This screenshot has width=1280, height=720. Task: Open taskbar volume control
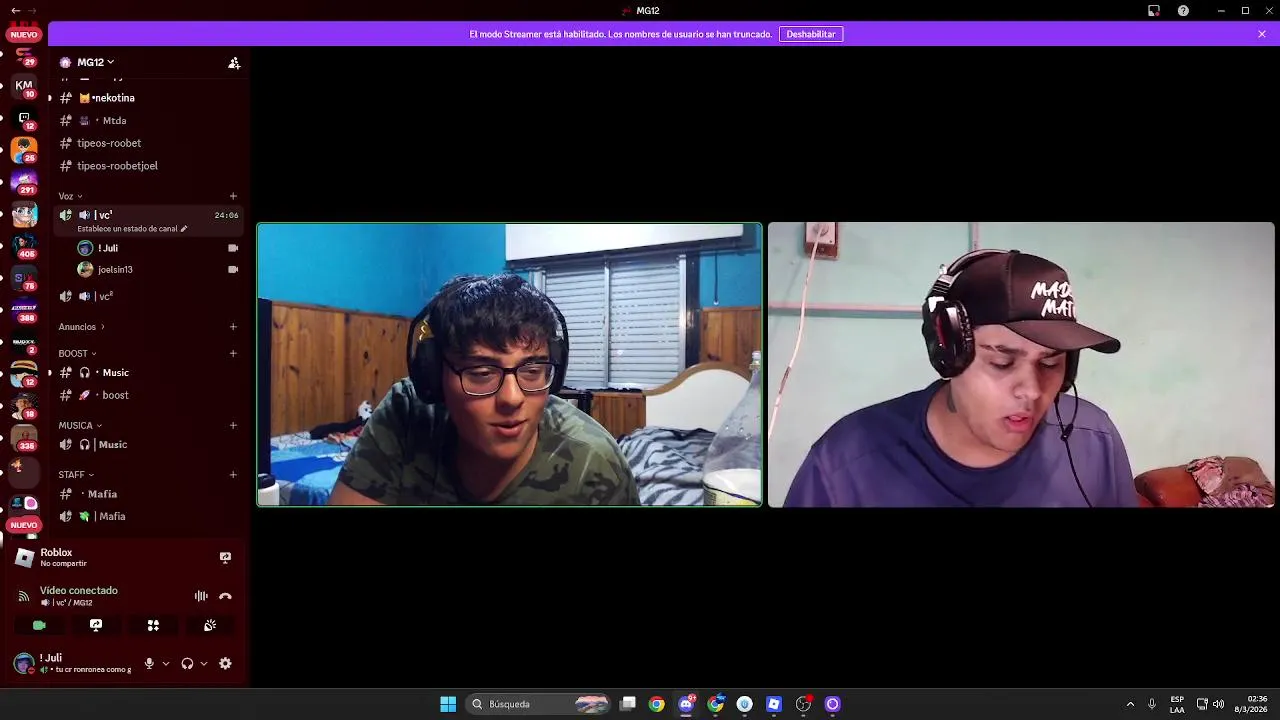point(1218,704)
